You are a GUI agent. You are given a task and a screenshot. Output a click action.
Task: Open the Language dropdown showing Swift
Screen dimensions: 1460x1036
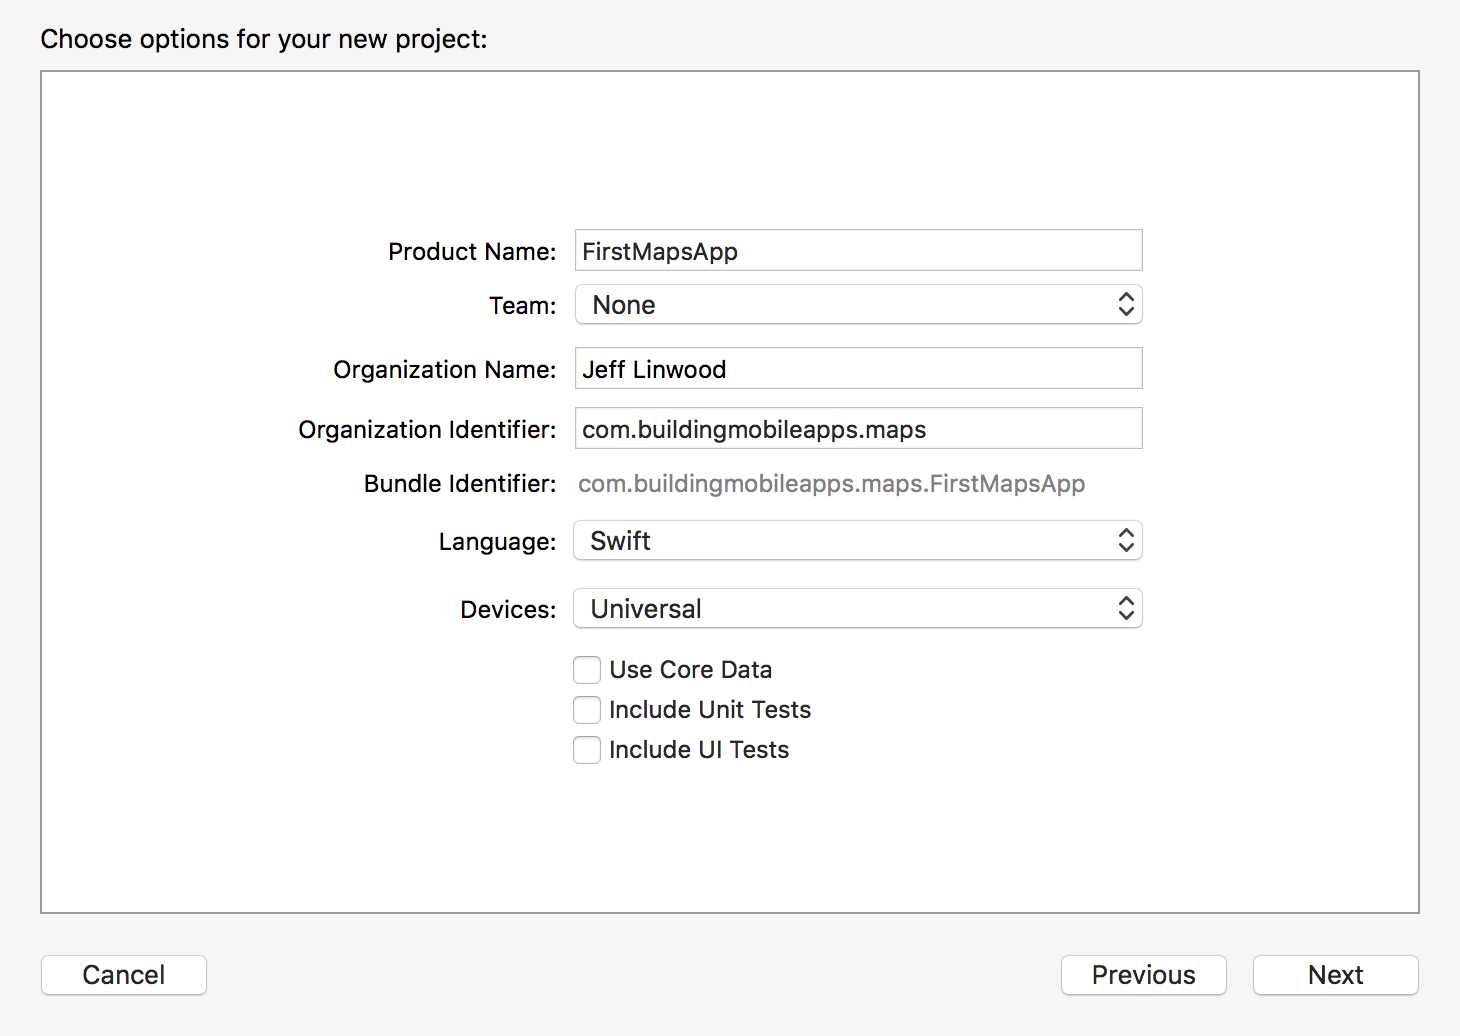(x=858, y=540)
